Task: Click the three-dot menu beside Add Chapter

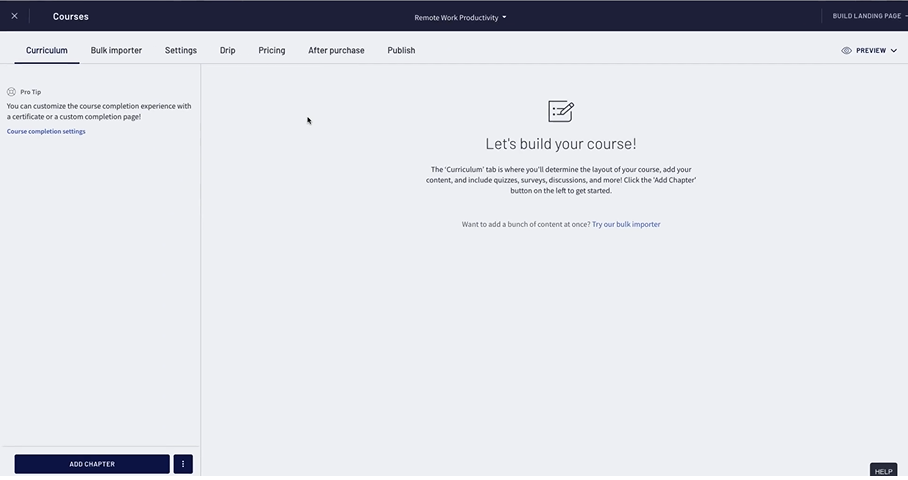Action: tap(183, 464)
